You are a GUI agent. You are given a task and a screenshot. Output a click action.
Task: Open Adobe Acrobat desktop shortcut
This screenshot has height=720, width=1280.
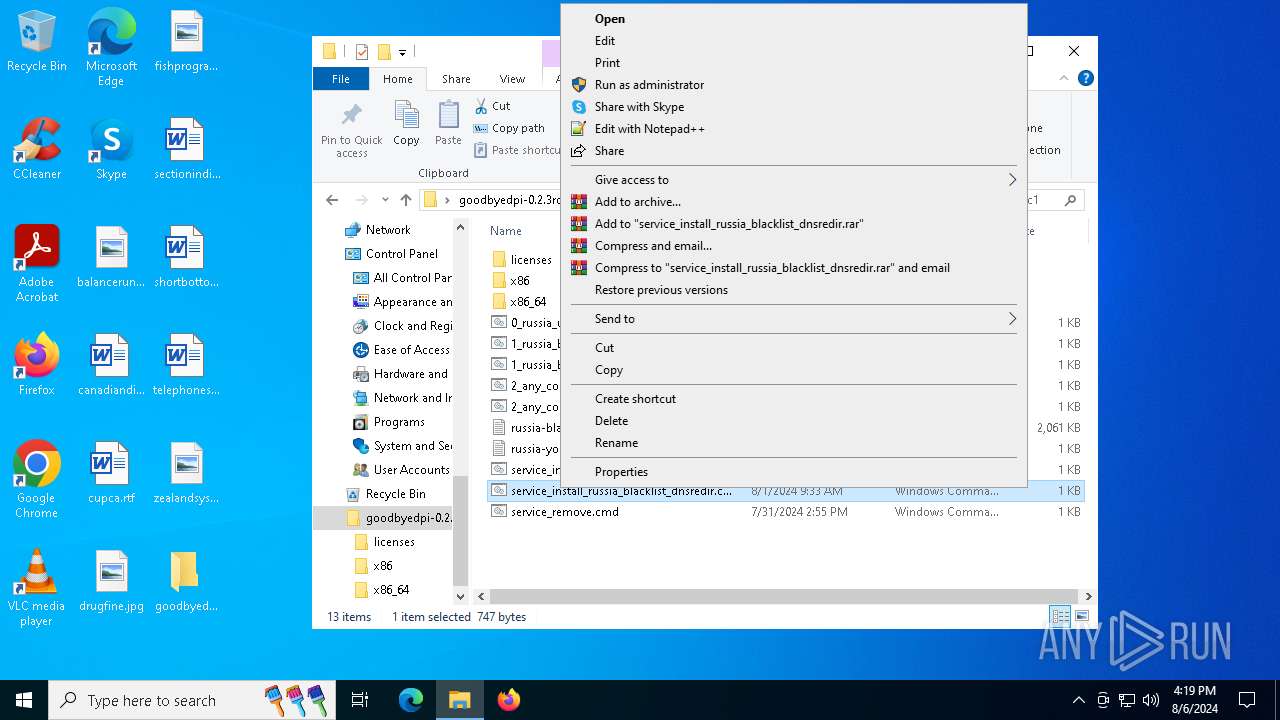point(37,264)
